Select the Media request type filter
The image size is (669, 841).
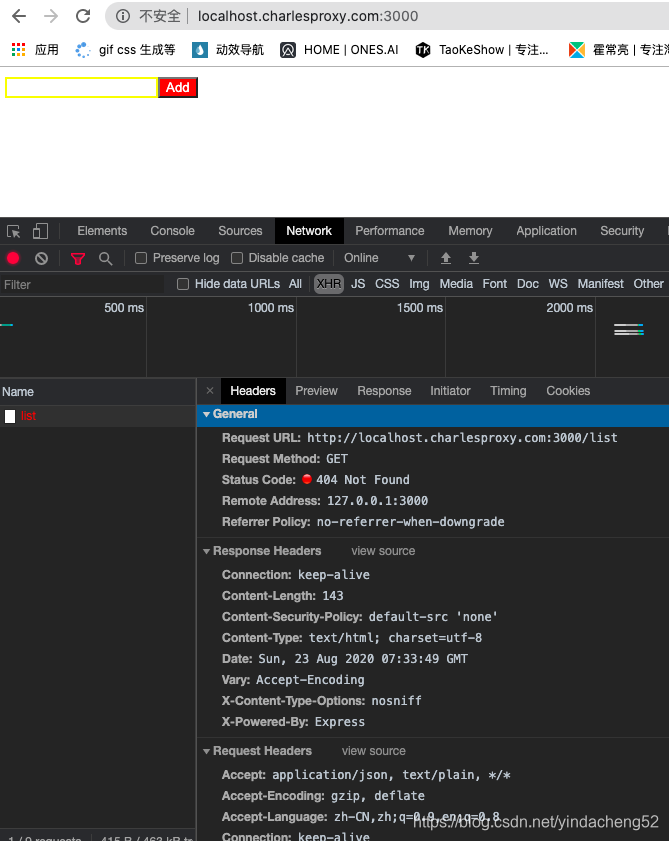click(x=456, y=284)
